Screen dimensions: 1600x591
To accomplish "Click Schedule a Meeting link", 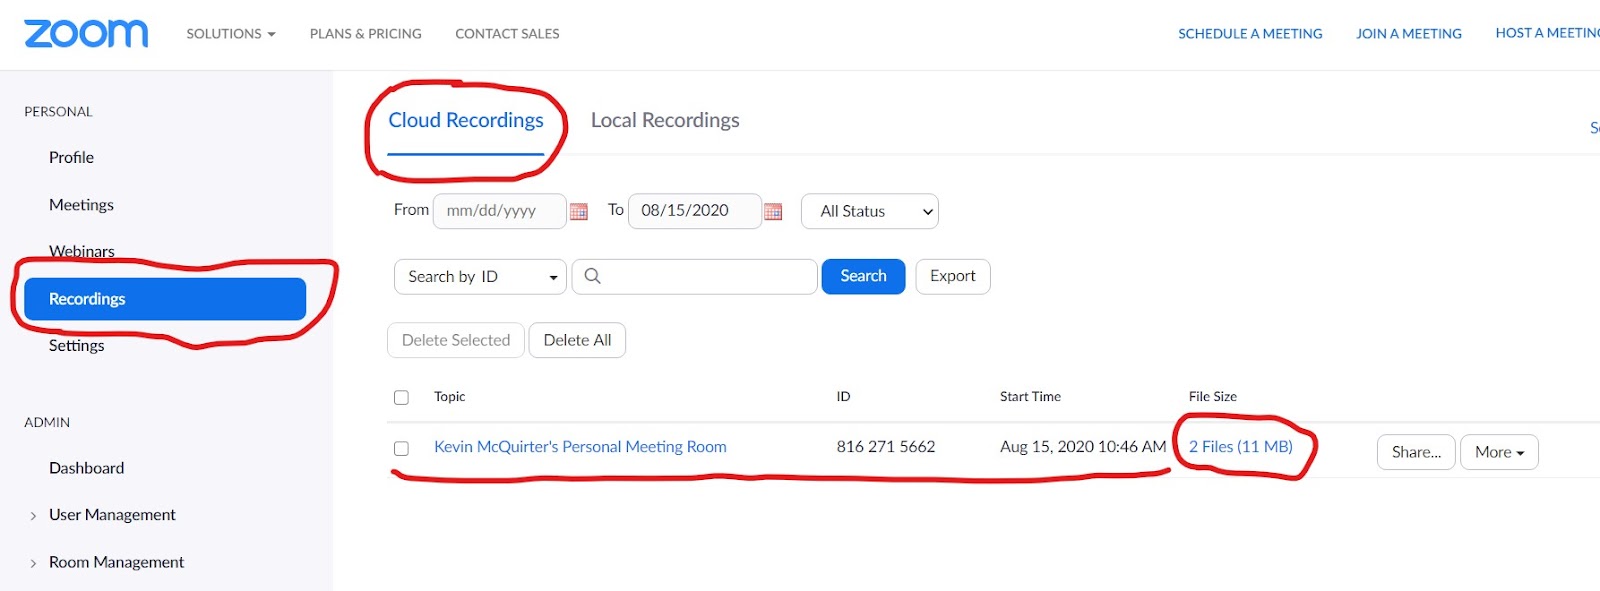I will [x=1250, y=33].
